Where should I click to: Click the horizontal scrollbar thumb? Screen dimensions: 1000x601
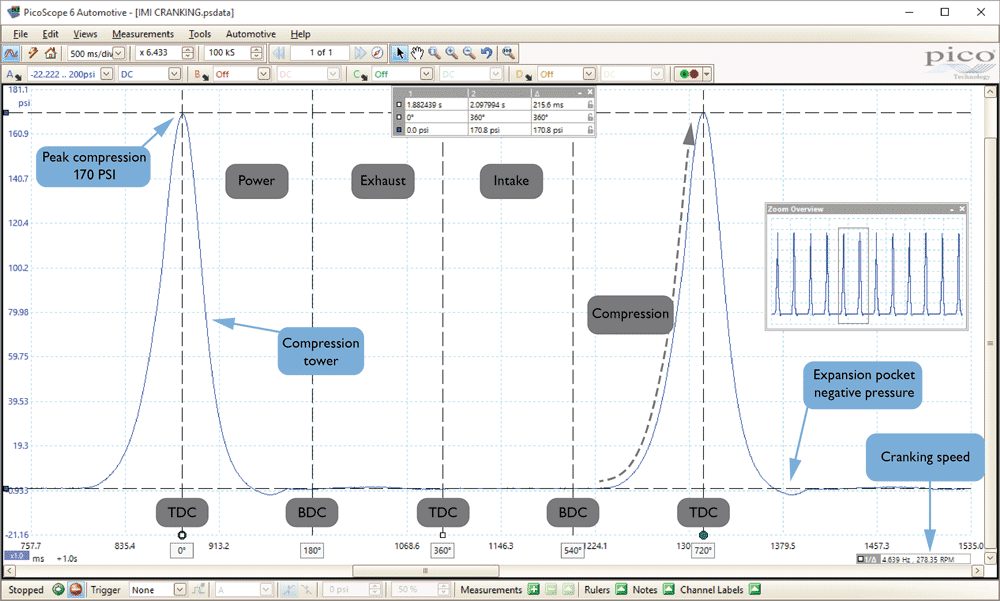[x=425, y=570]
